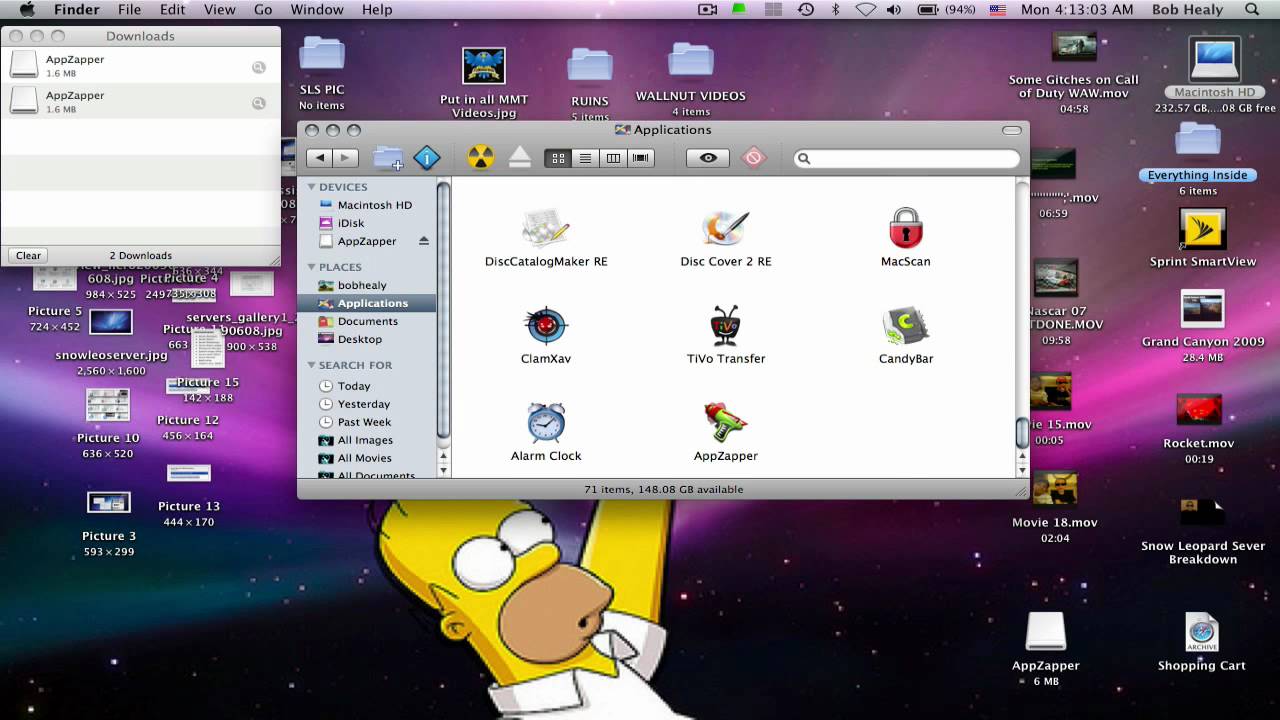Image resolution: width=1280 pixels, height=720 pixels.
Task: Reveal second AppZapper download in Finder
Action: [259, 103]
